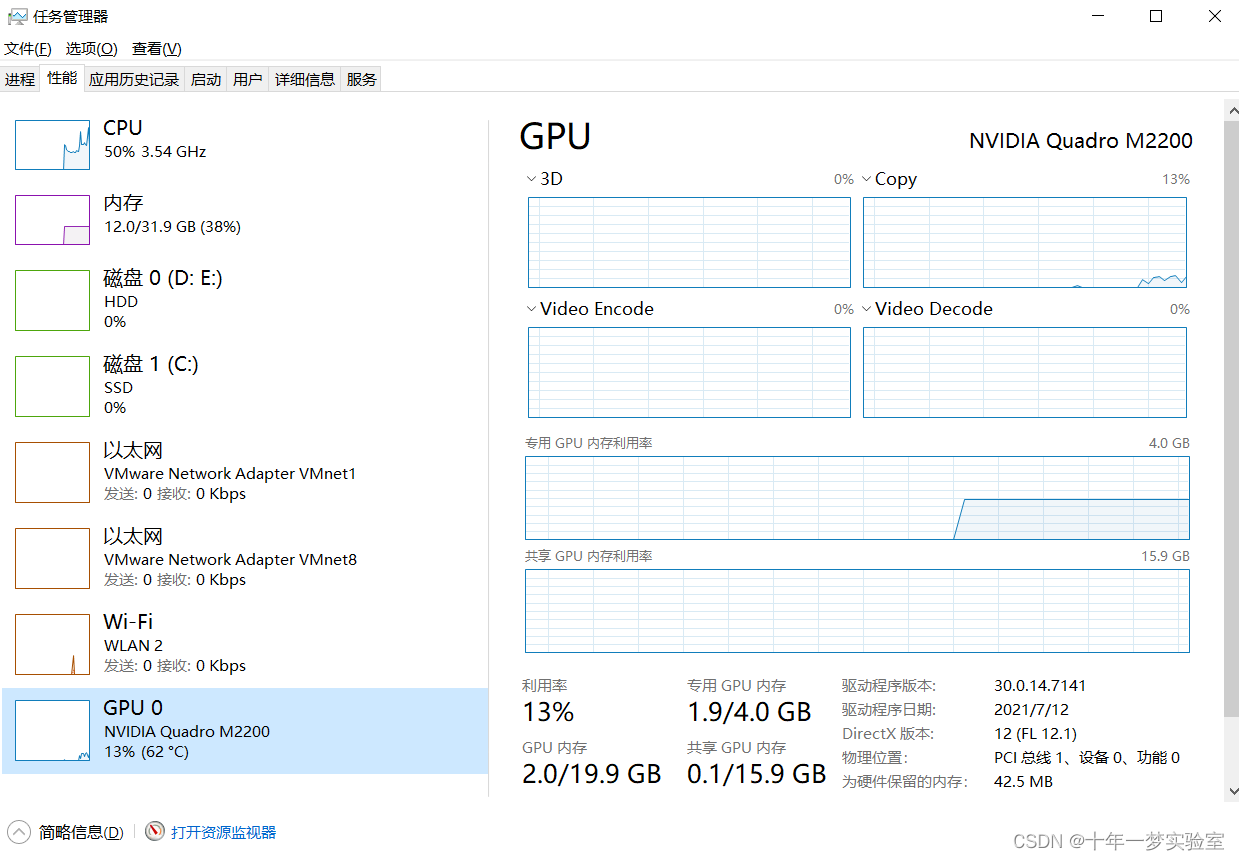Click the fewer details arrow icon
The image size is (1239, 860).
(x=19, y=831)
